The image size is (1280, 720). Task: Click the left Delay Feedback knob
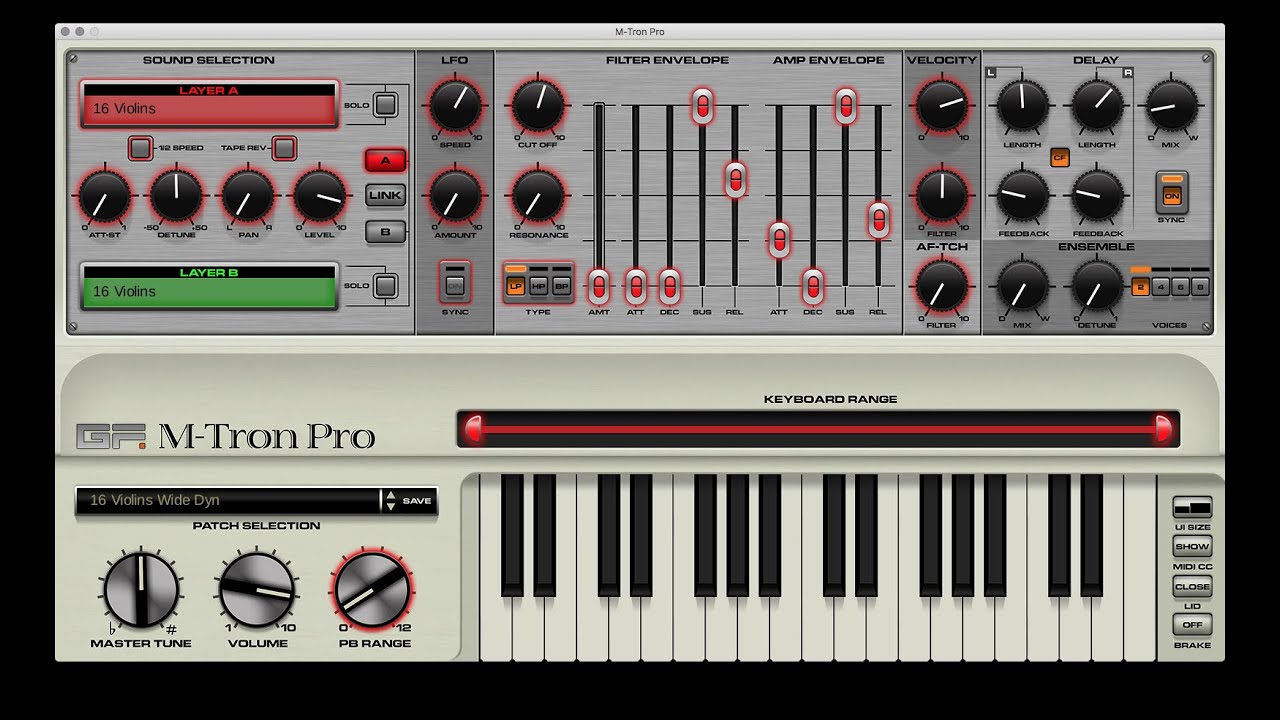(1023, 196)
